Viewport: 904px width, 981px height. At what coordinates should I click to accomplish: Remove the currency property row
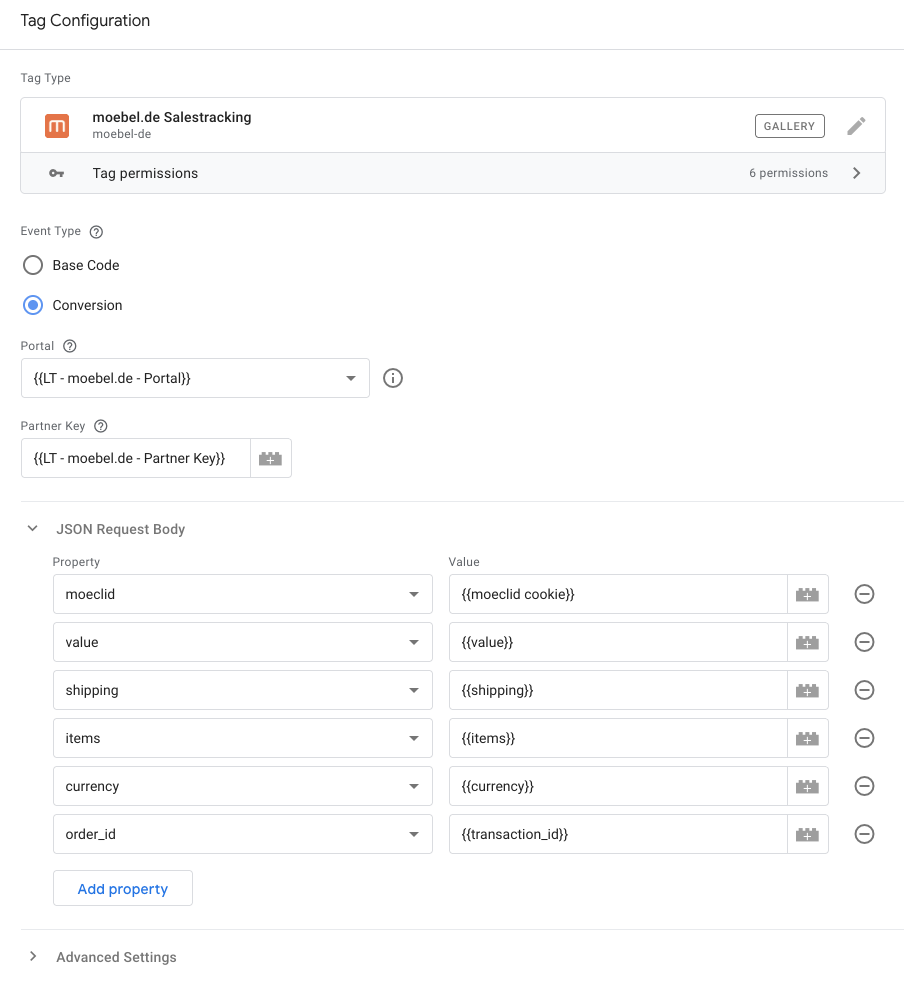864,786
